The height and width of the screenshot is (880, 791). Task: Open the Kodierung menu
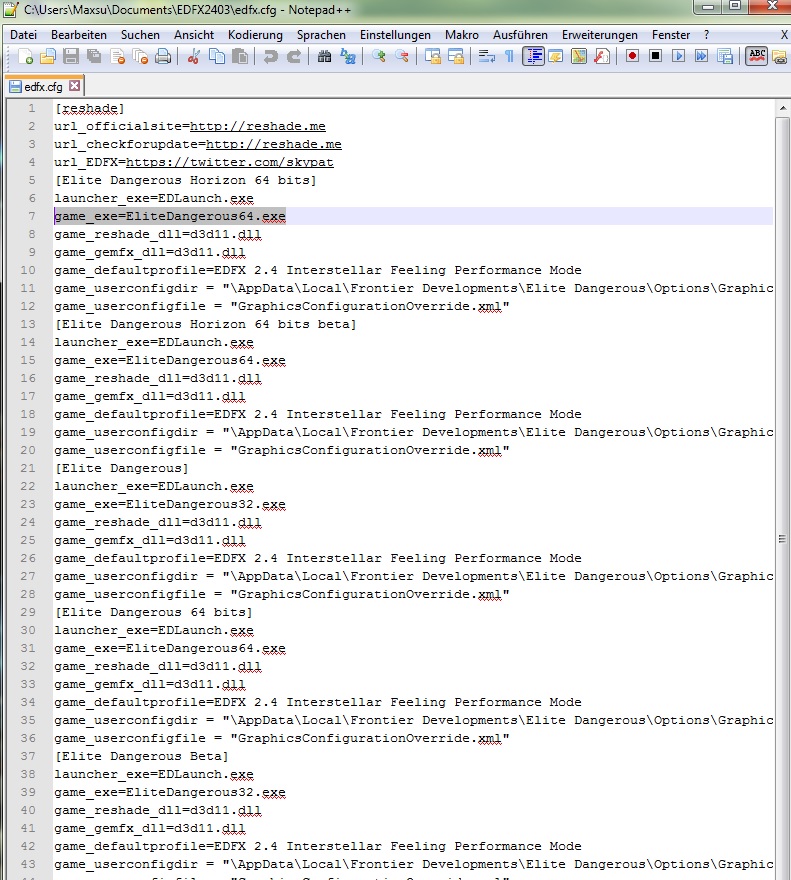coord(255,35)
